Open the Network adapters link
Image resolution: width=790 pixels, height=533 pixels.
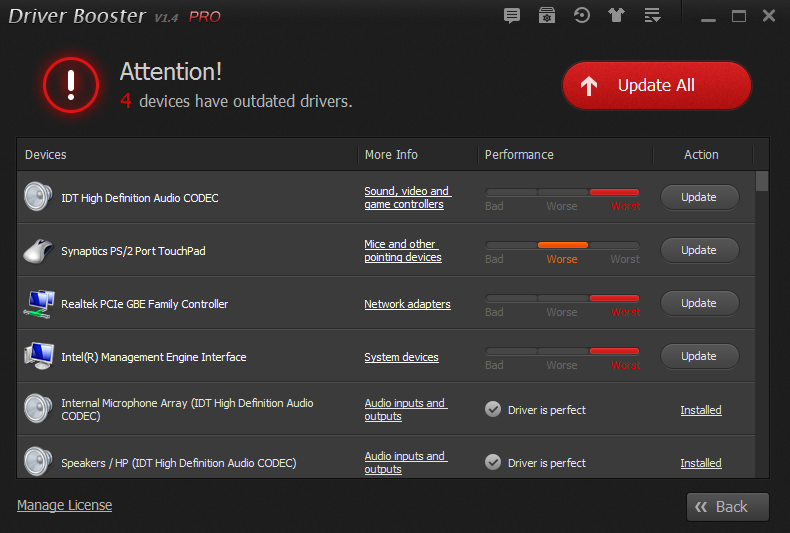[407, 304]
